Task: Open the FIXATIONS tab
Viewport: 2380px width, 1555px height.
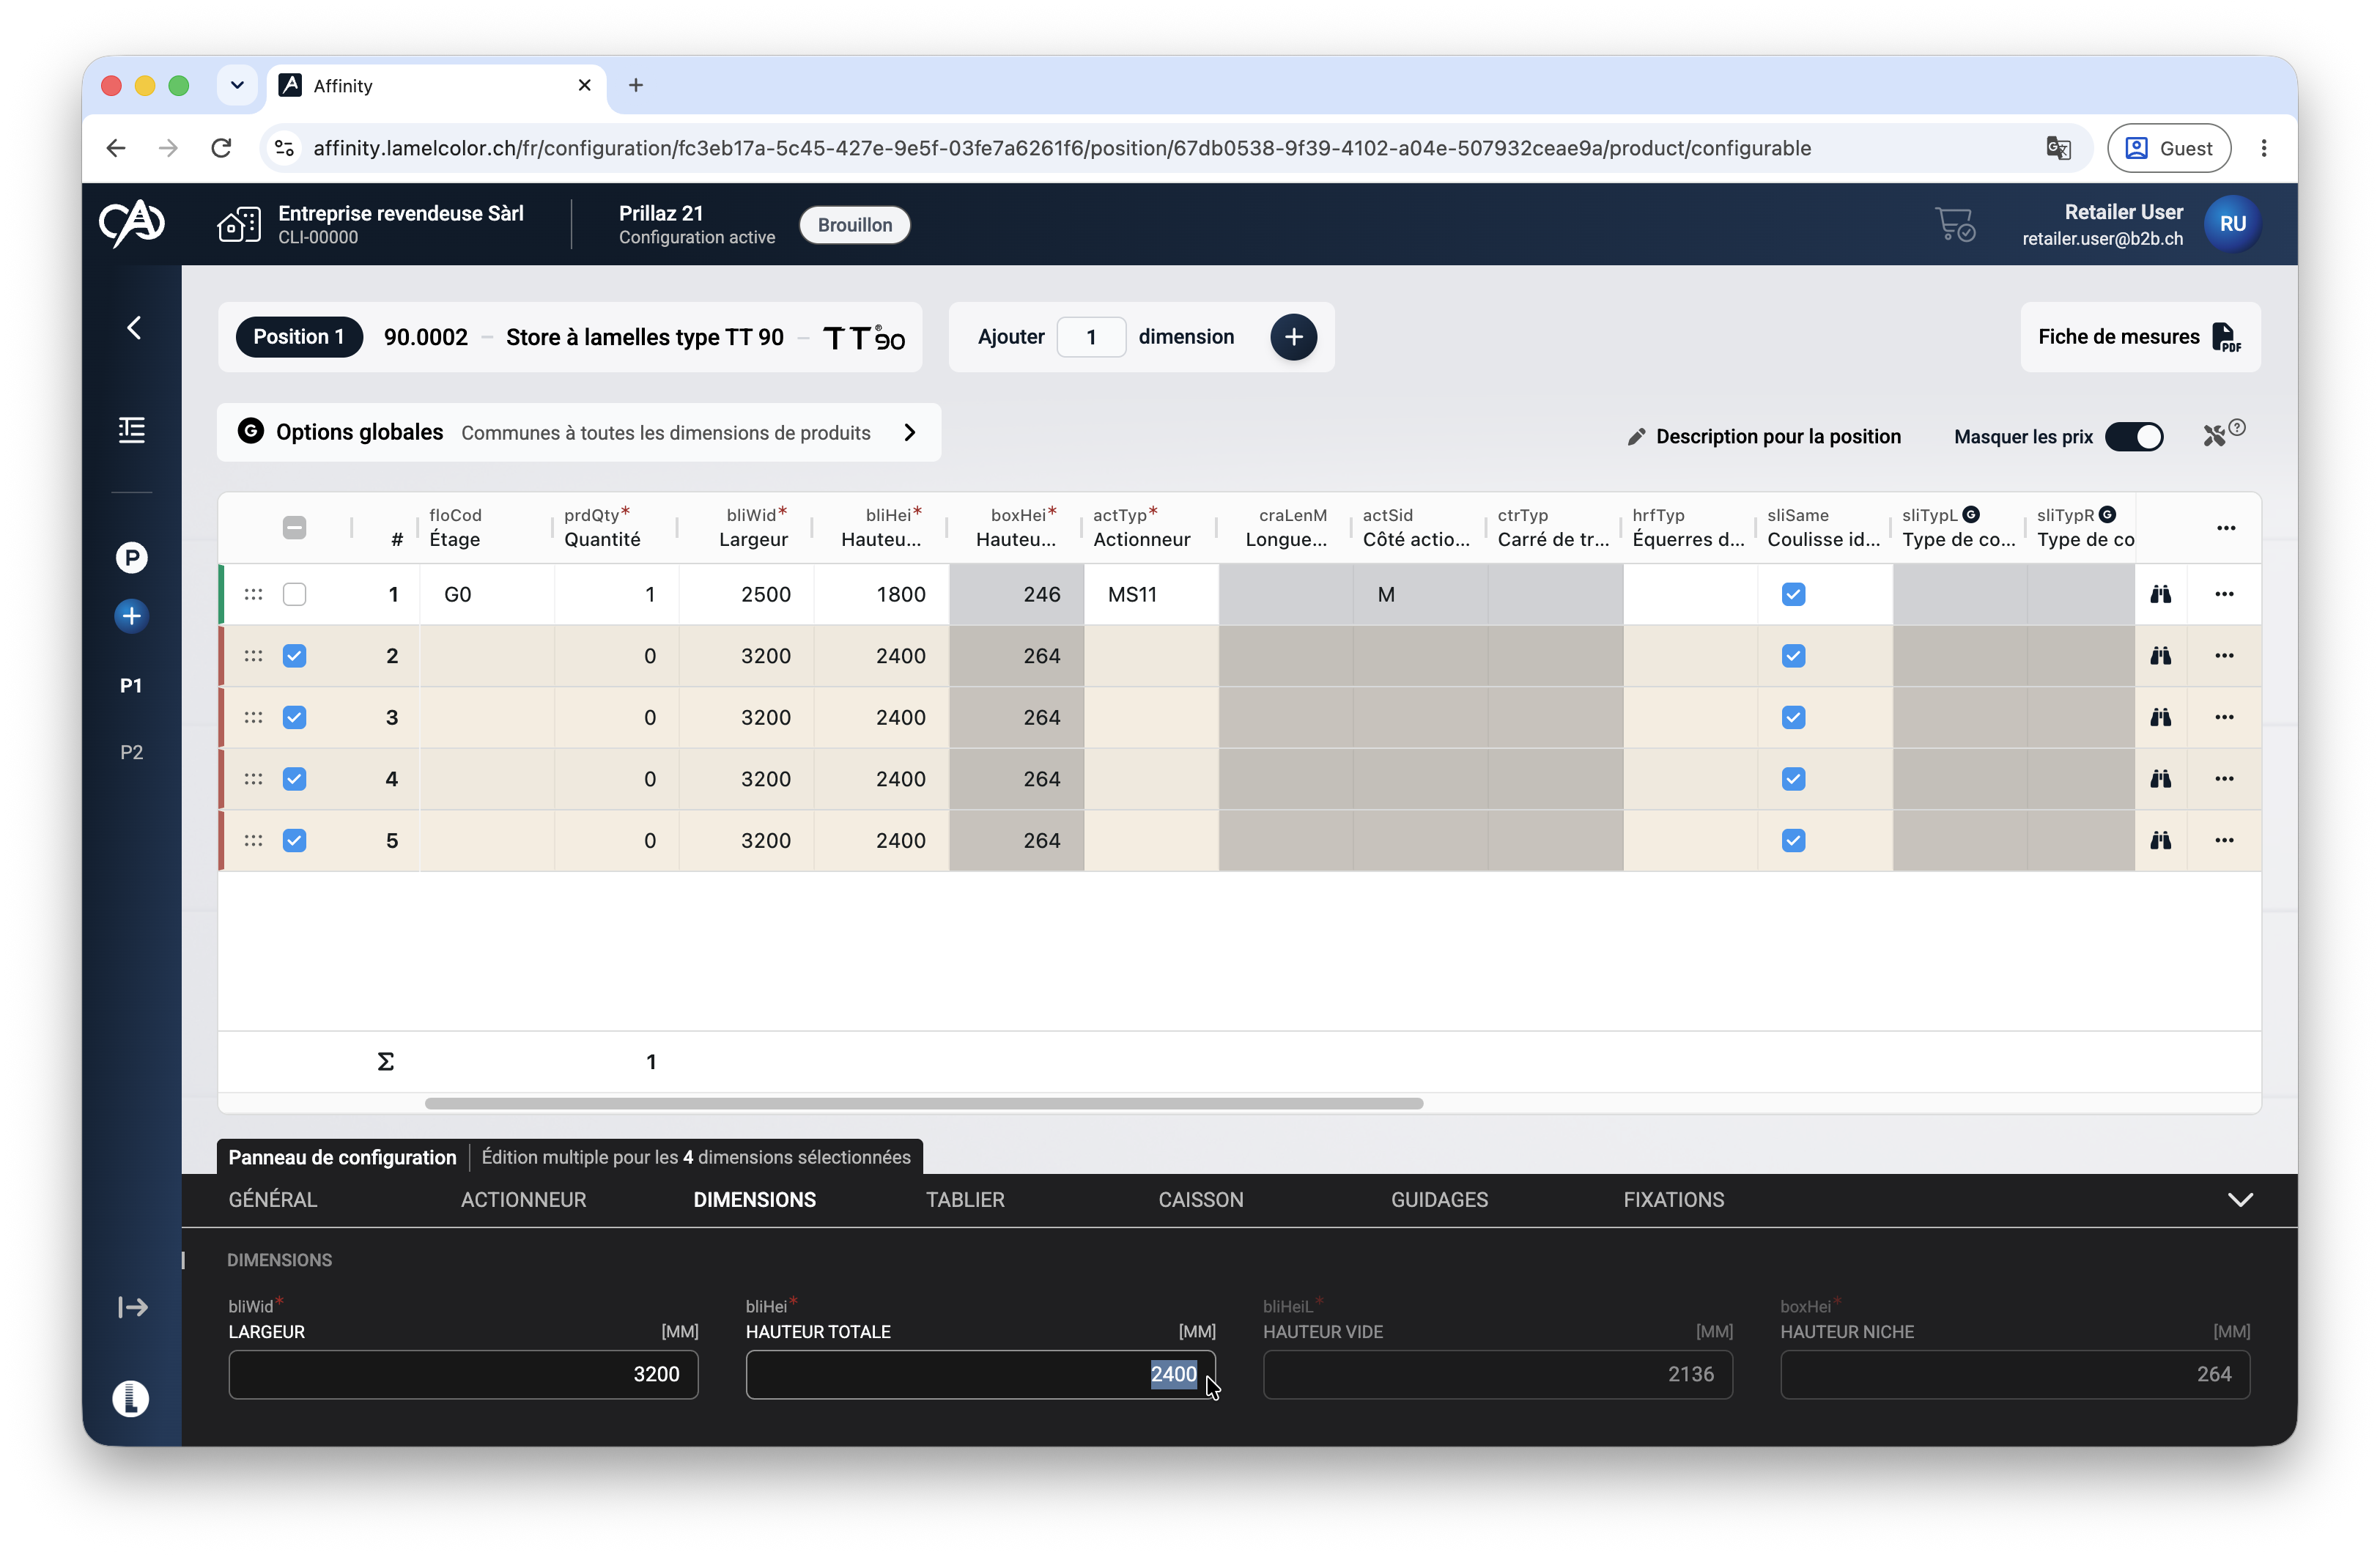Action: click(1673, 1200)
